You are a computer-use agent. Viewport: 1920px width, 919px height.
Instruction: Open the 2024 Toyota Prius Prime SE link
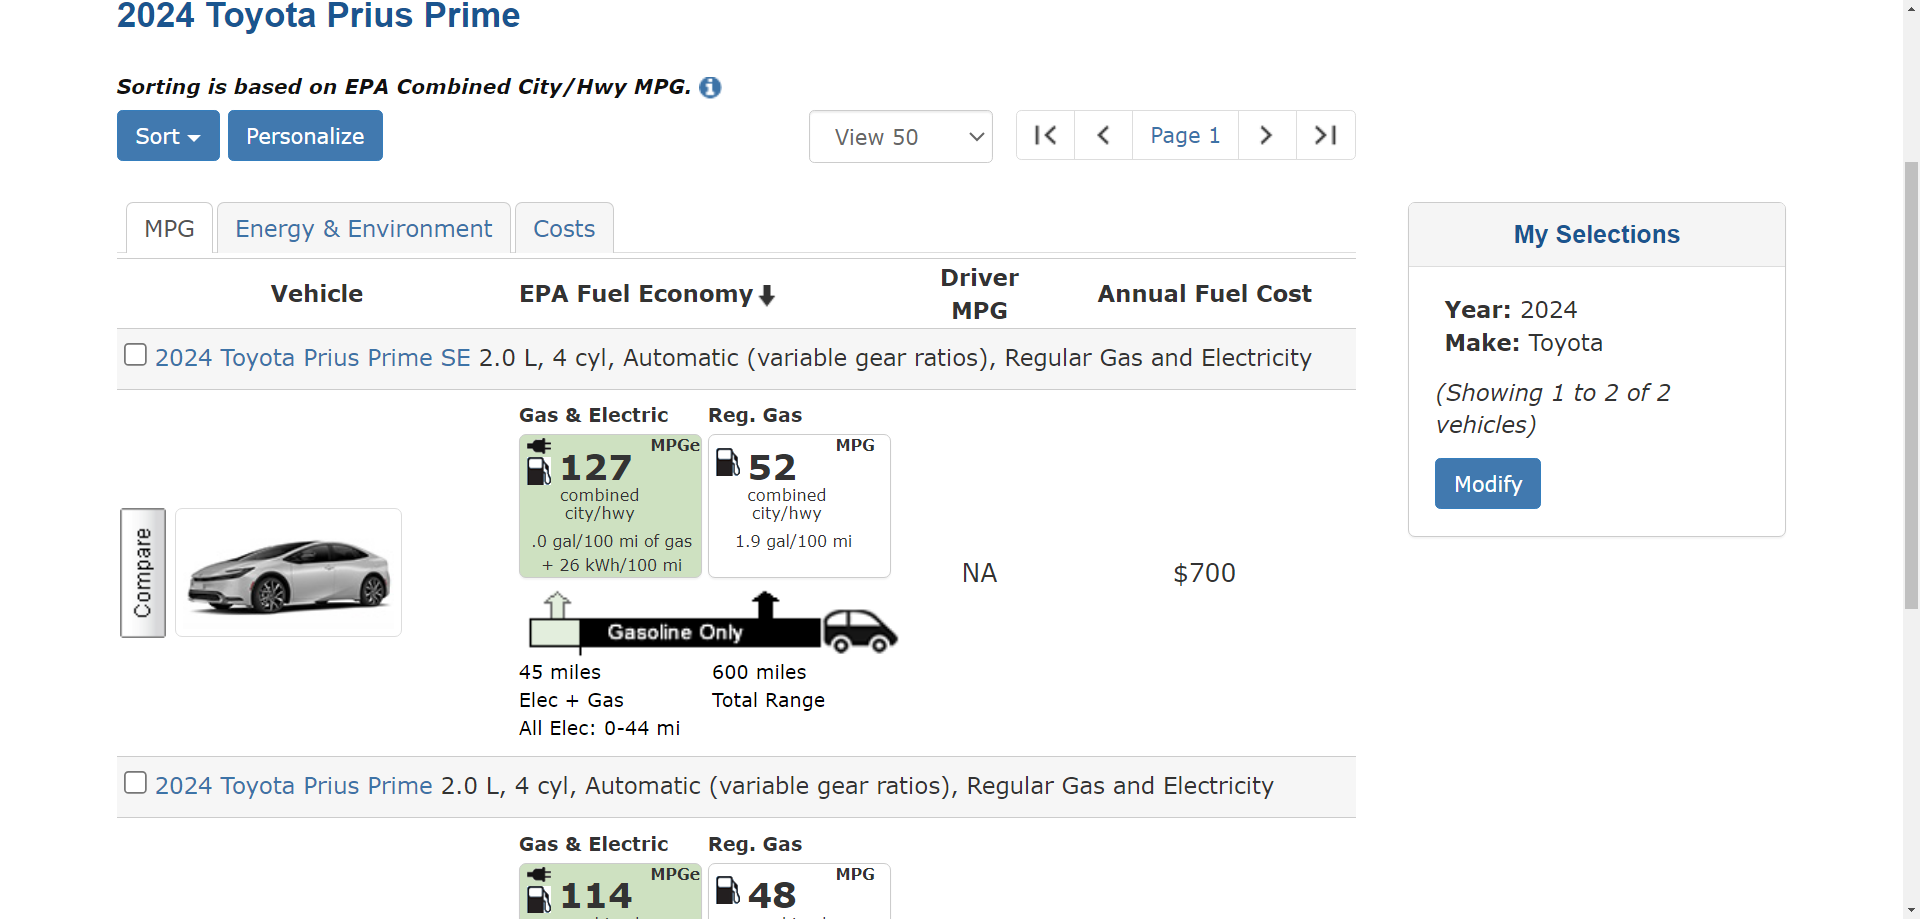pyautogui.click(x=313, y=358)
